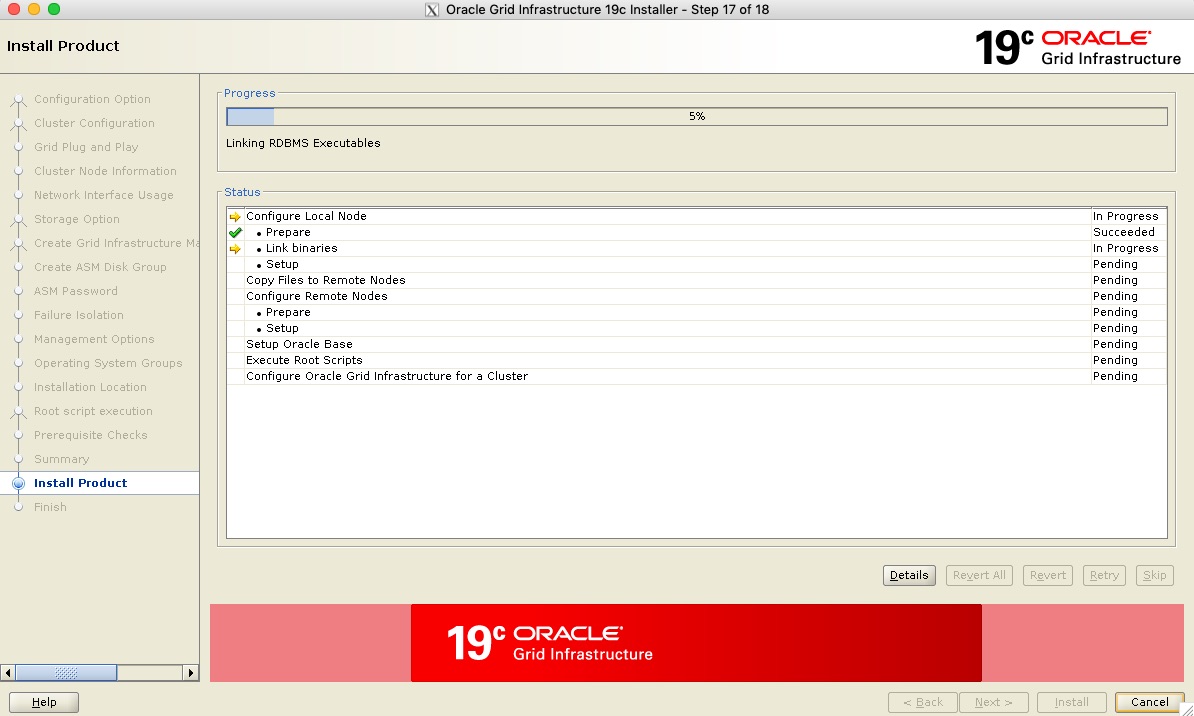This screenshot has width=1194, height=716.
Task: Click the active step bullet beside Install Product
Action: tap(19, 483)
